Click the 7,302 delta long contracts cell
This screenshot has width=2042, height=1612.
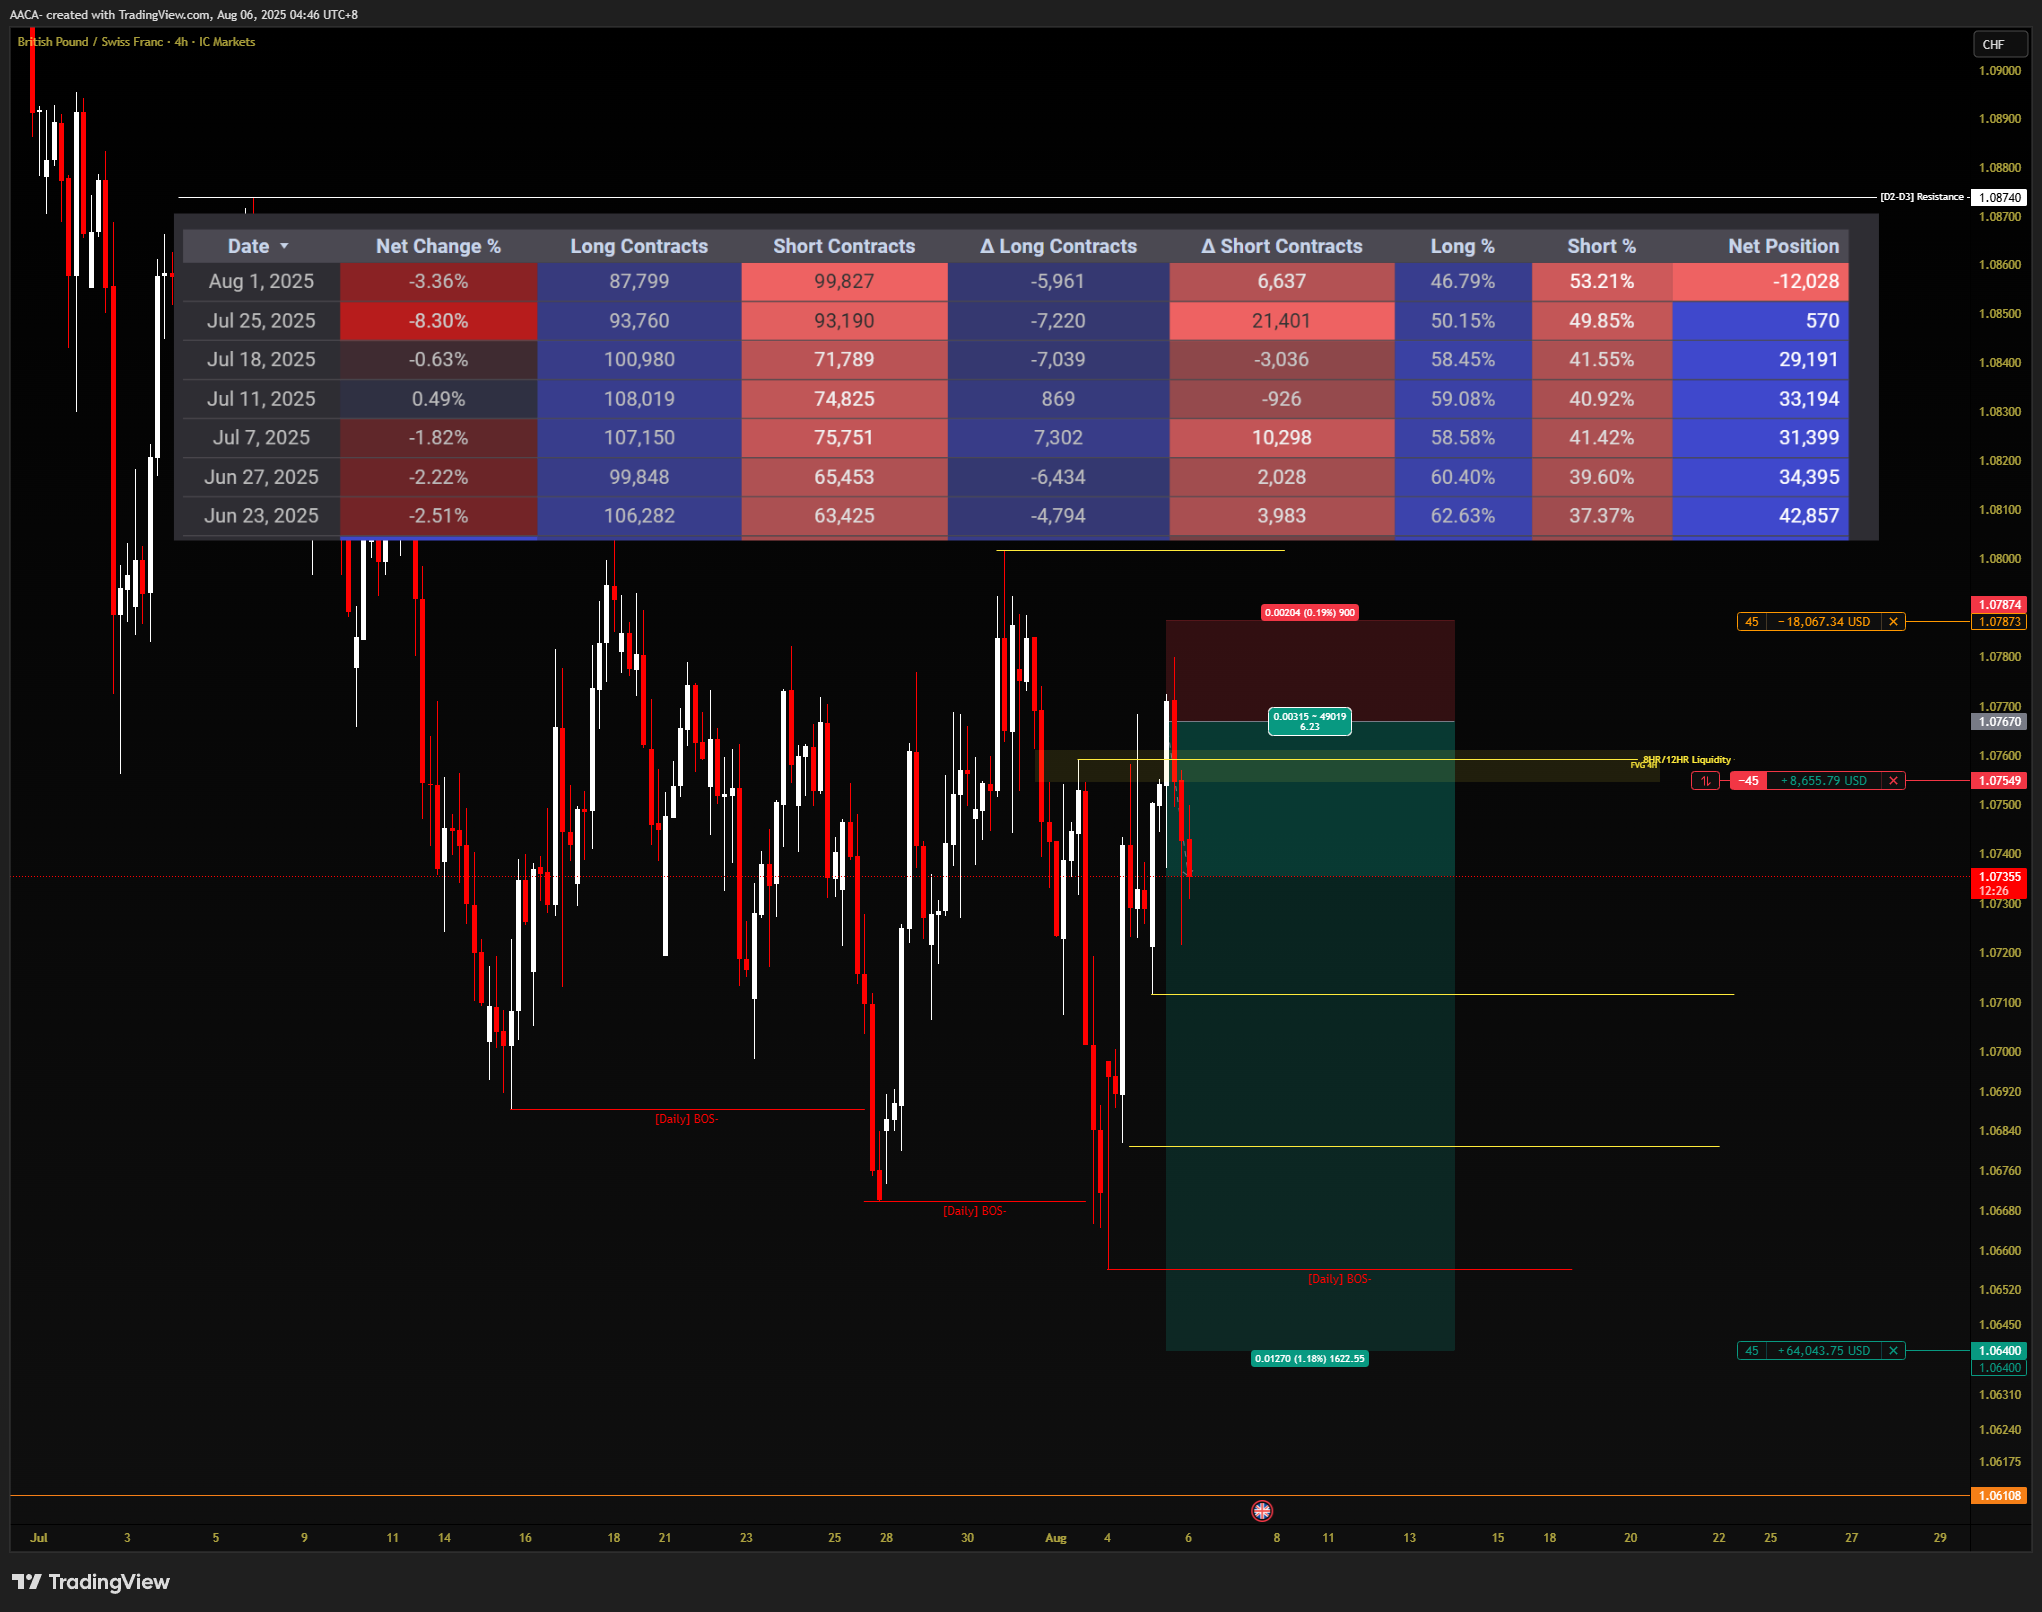(1058, 438)
